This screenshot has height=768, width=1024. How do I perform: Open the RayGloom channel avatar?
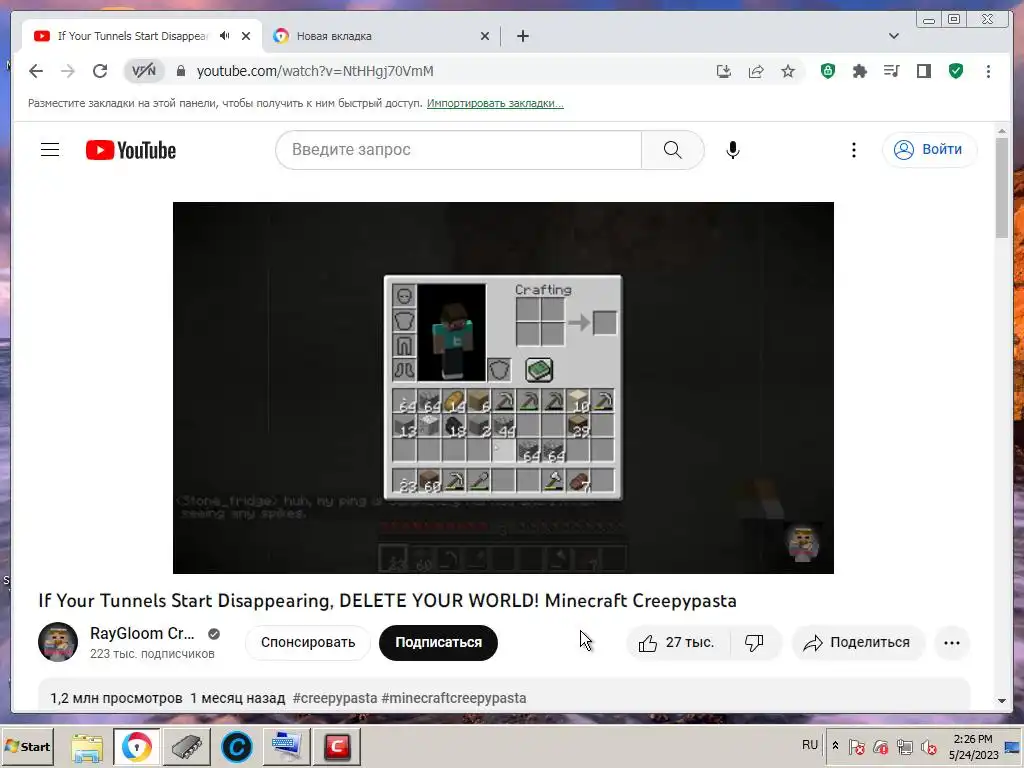(58, 642)
